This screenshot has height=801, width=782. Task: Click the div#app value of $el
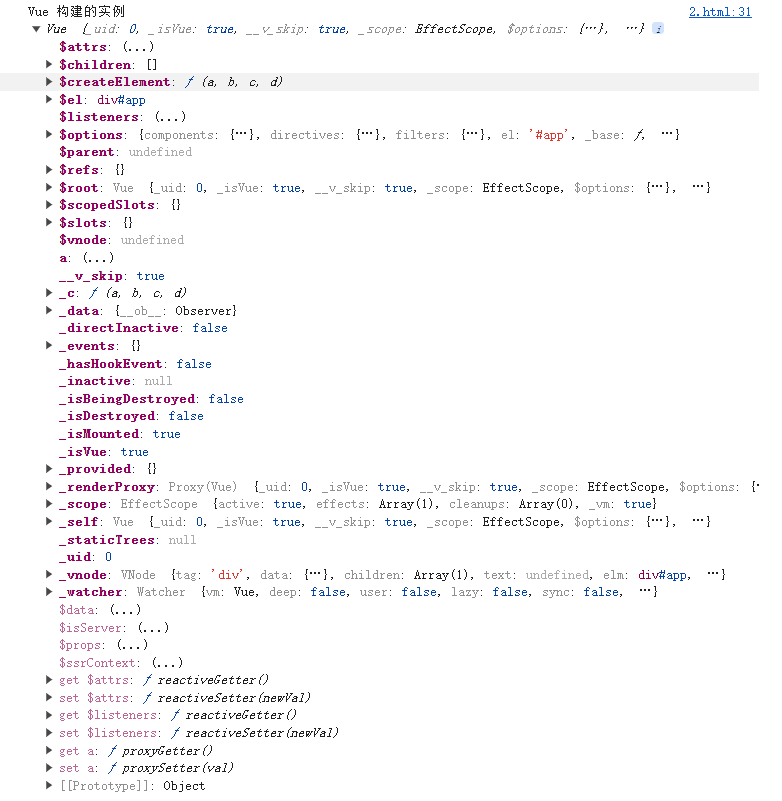[121, 100]
